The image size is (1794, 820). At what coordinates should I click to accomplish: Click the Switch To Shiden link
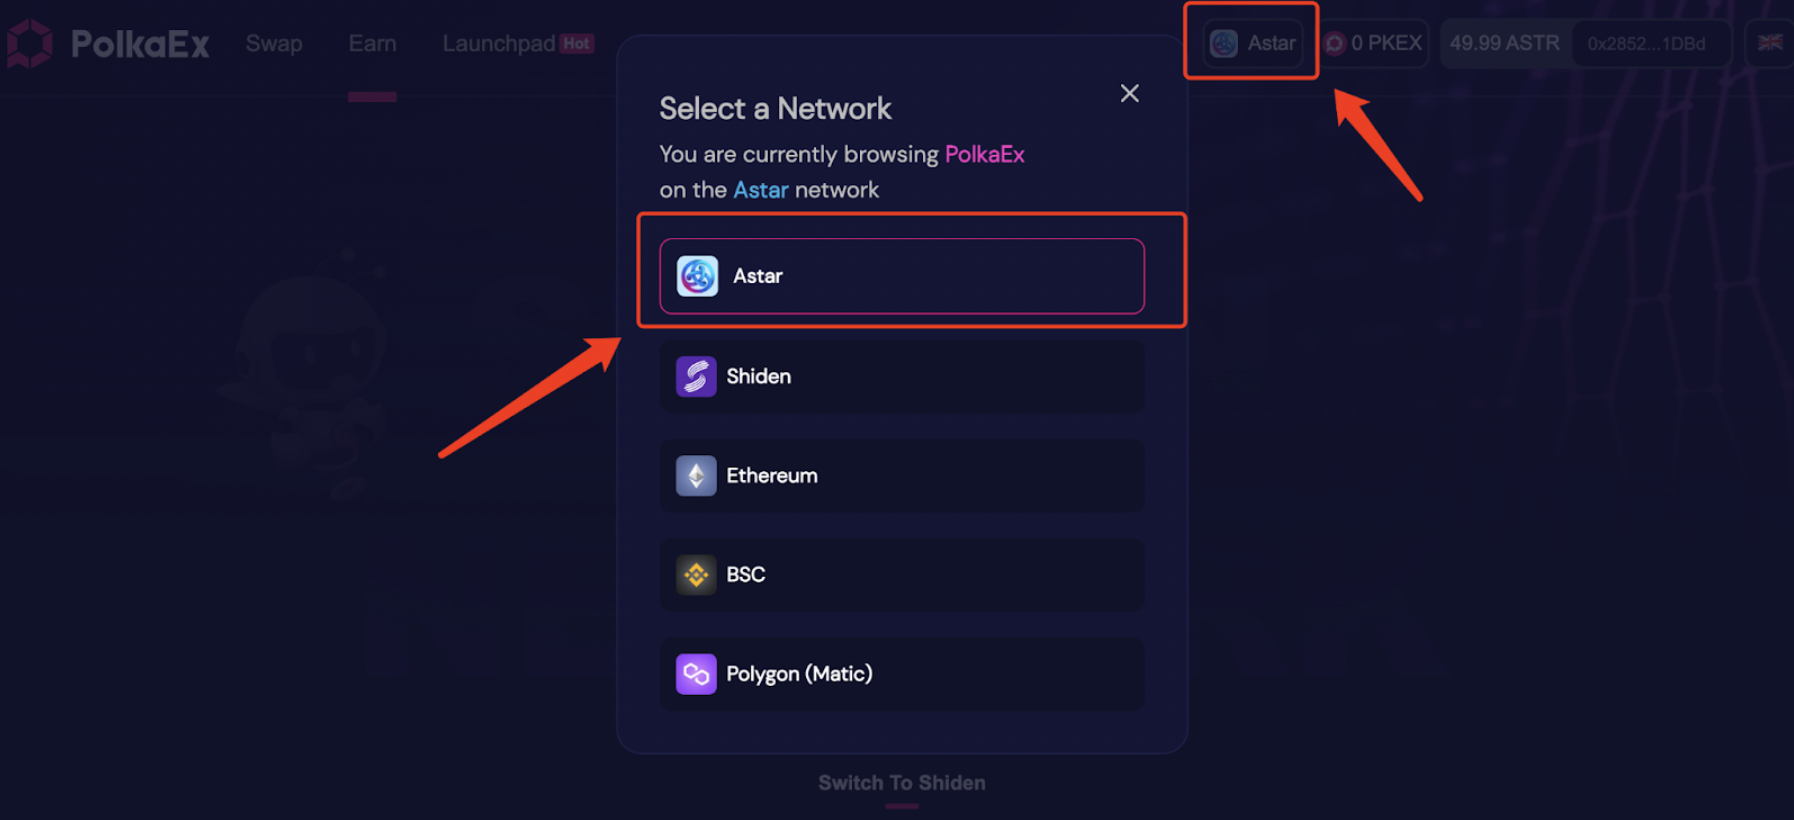(902, 783)
